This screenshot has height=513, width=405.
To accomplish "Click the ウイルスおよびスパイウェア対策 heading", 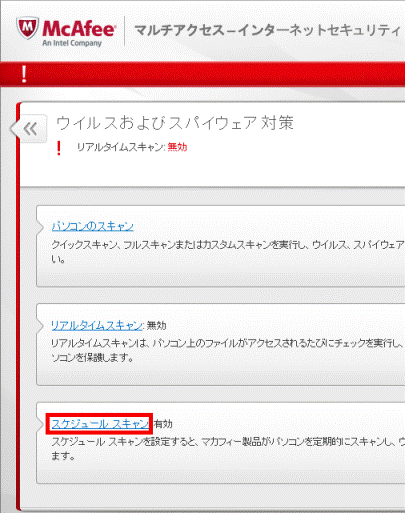I will click(175, 123).
